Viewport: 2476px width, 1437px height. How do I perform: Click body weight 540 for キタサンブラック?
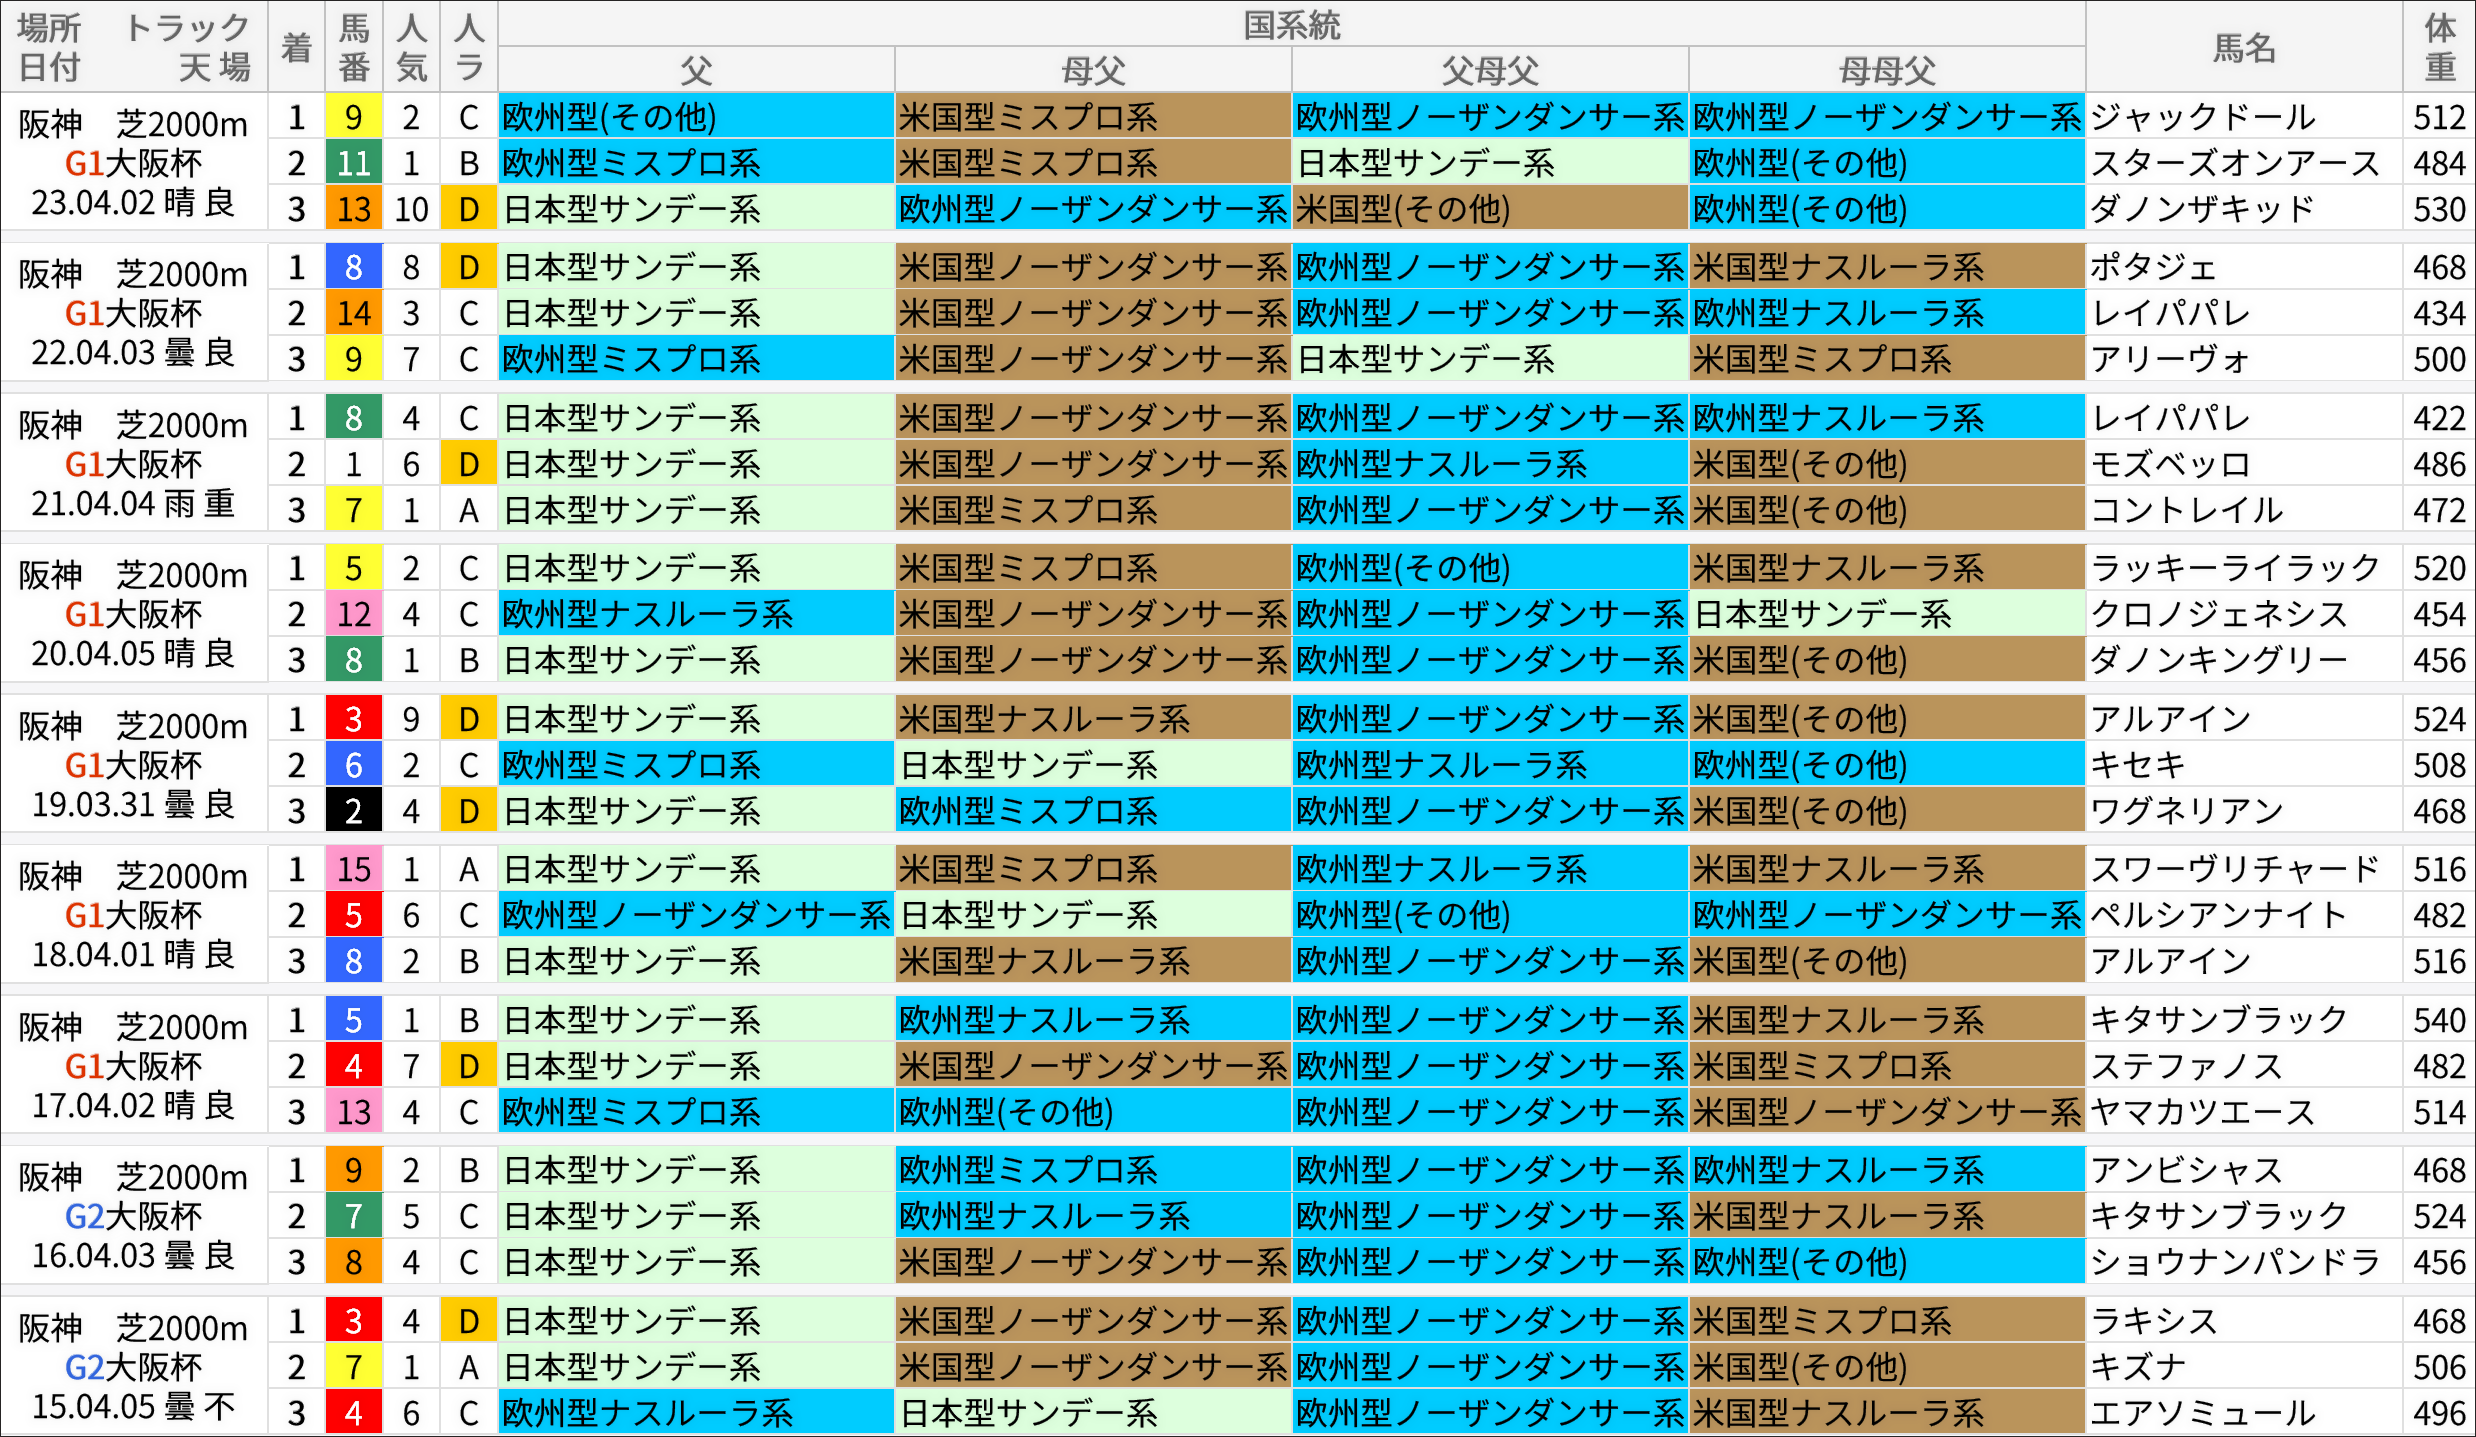click(x=2439, y=1021)
